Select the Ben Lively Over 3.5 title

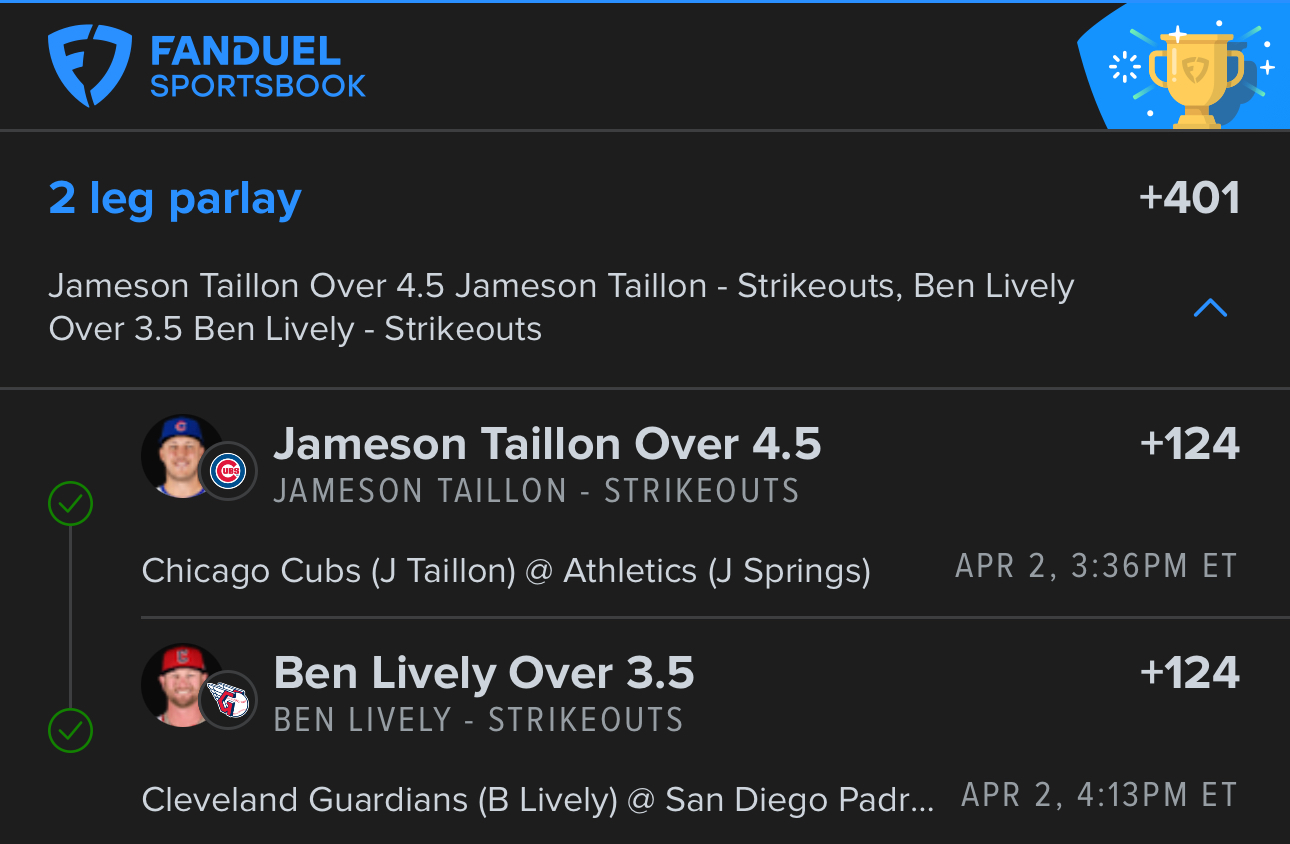pos(484,673)
